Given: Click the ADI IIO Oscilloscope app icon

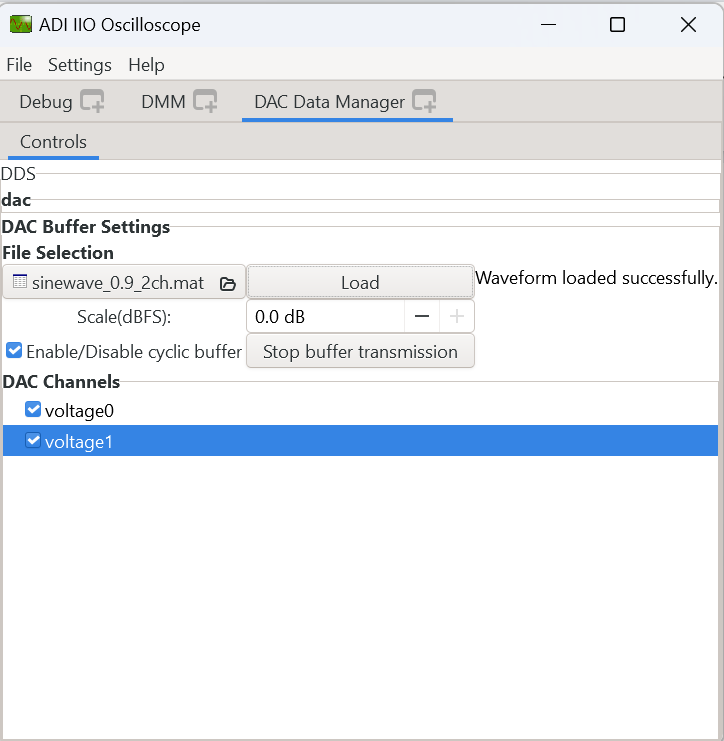Looking at the screenshot, I should coord(21,25).
